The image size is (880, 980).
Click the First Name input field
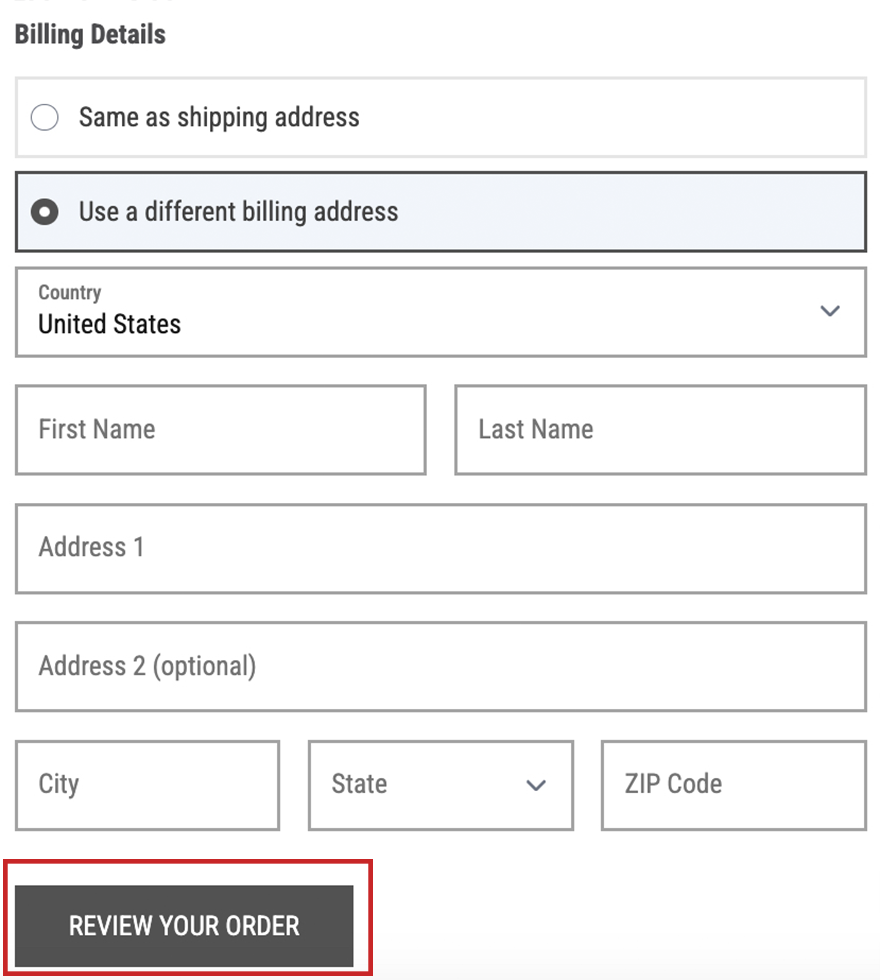pos(220,430)
